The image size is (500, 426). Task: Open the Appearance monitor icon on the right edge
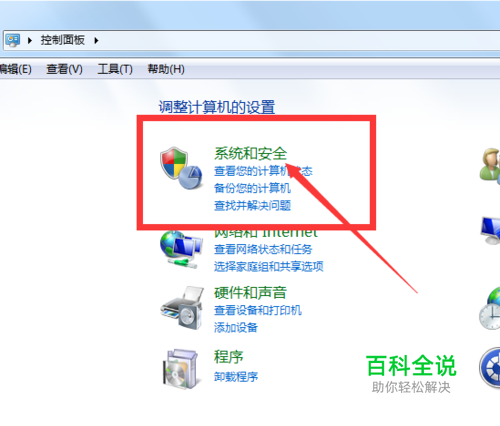click(490, 231)
